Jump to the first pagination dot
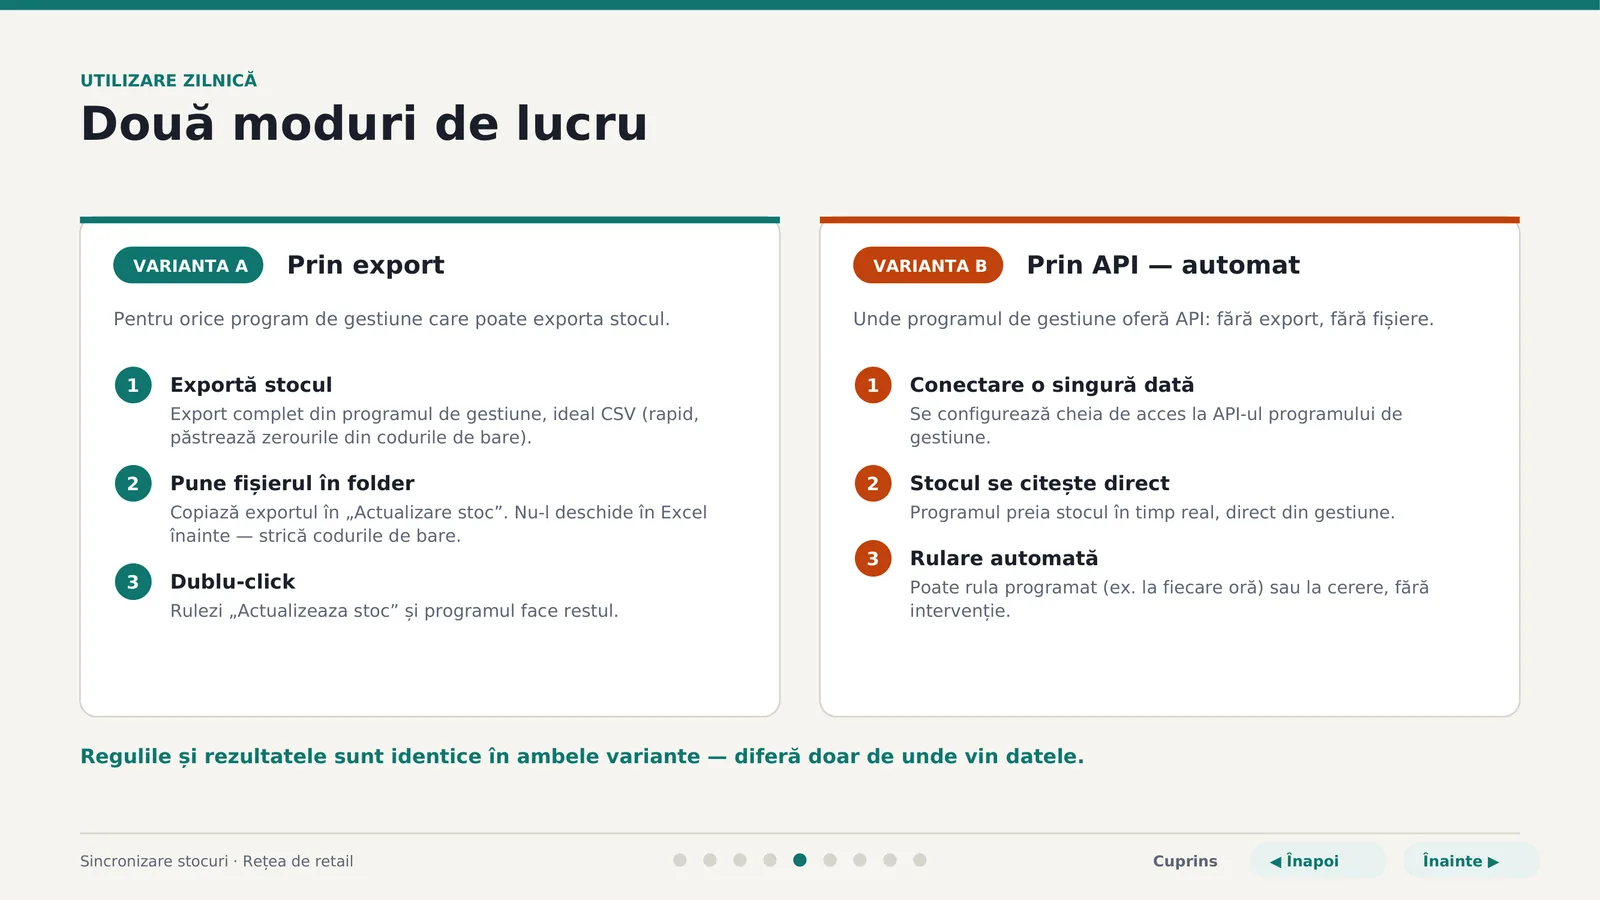This screenshot has height=900, width=1600. click(x=680, y=860)
